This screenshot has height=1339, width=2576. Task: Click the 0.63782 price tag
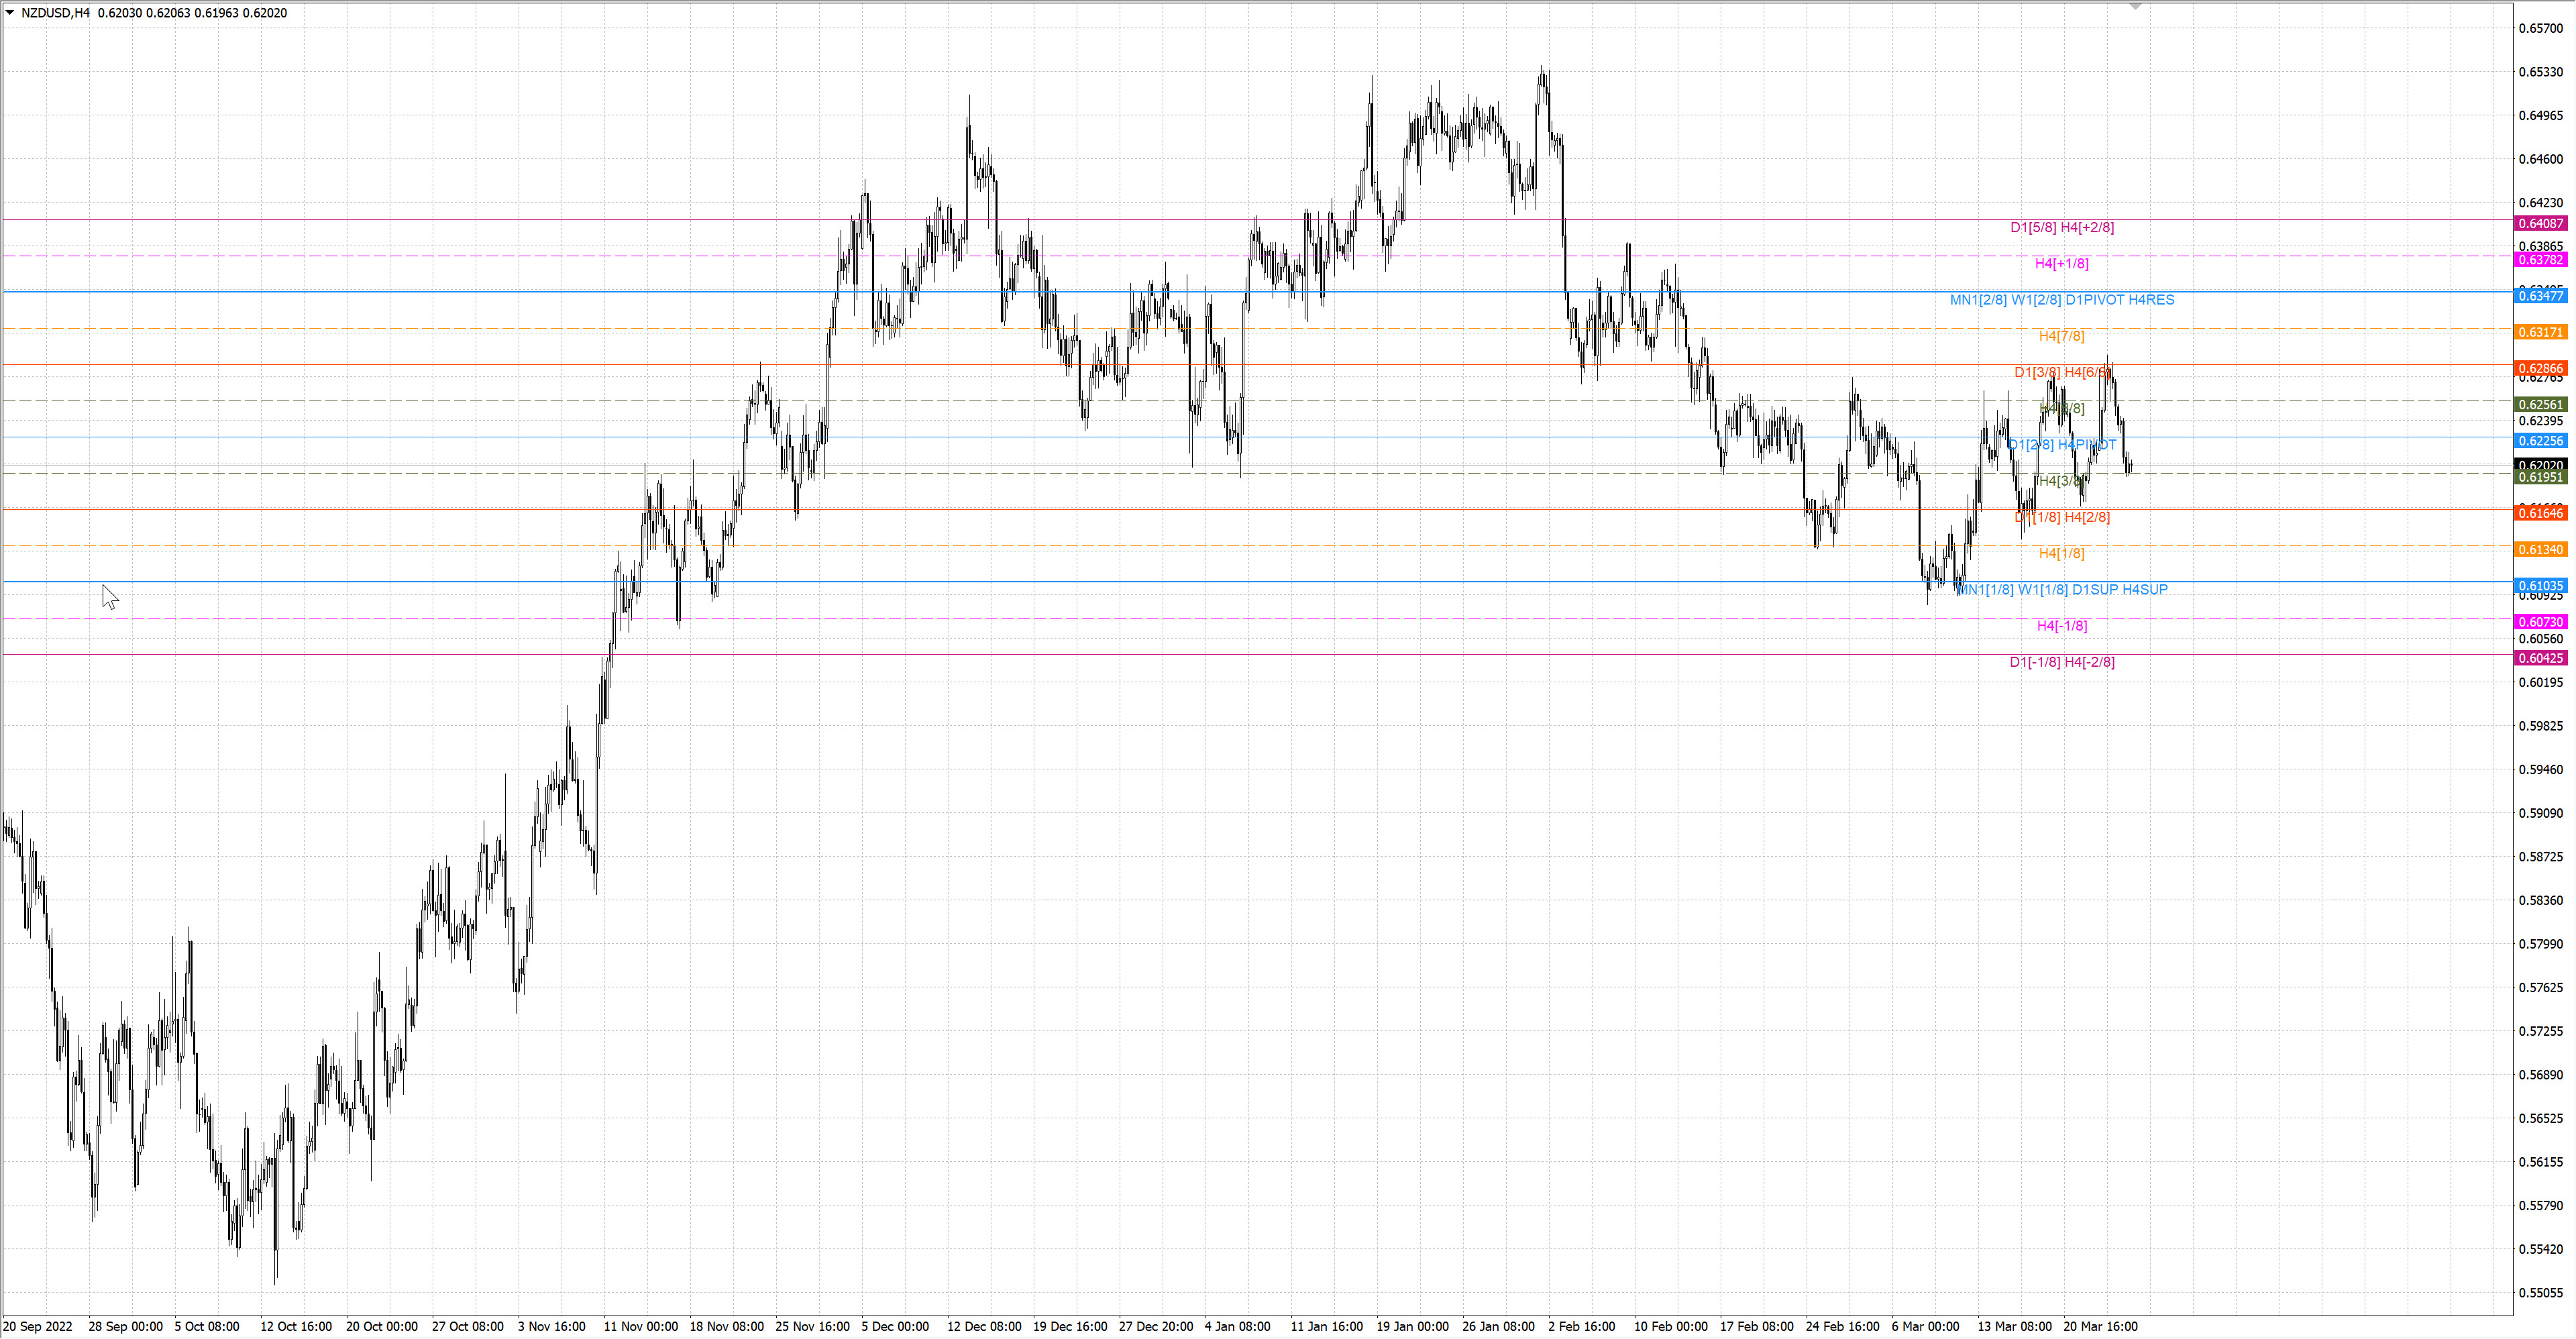click(2541, 260)
